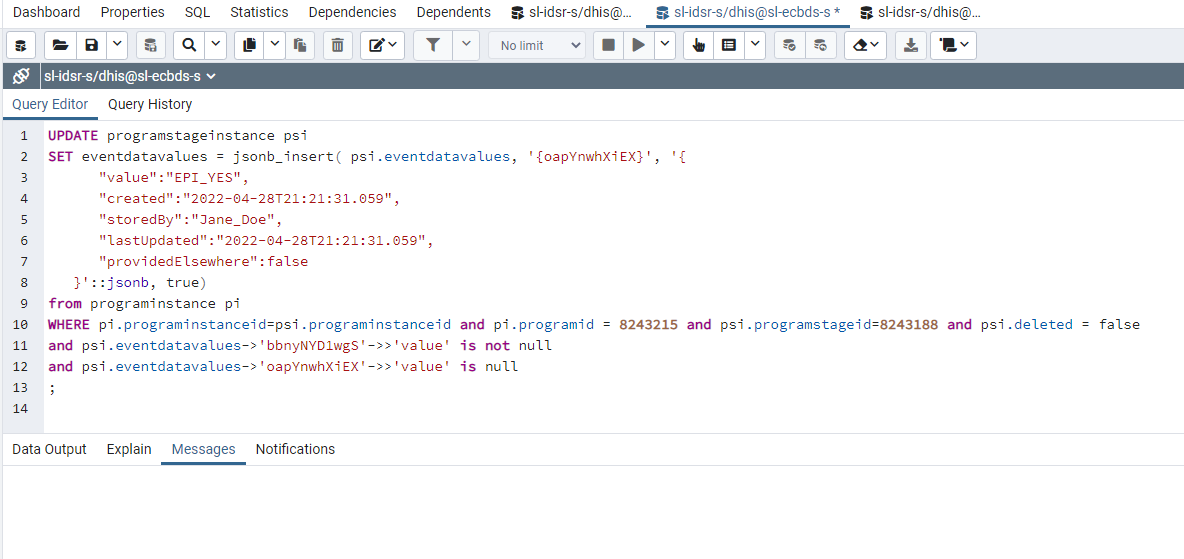Click the explain analyze table icon

729,45
